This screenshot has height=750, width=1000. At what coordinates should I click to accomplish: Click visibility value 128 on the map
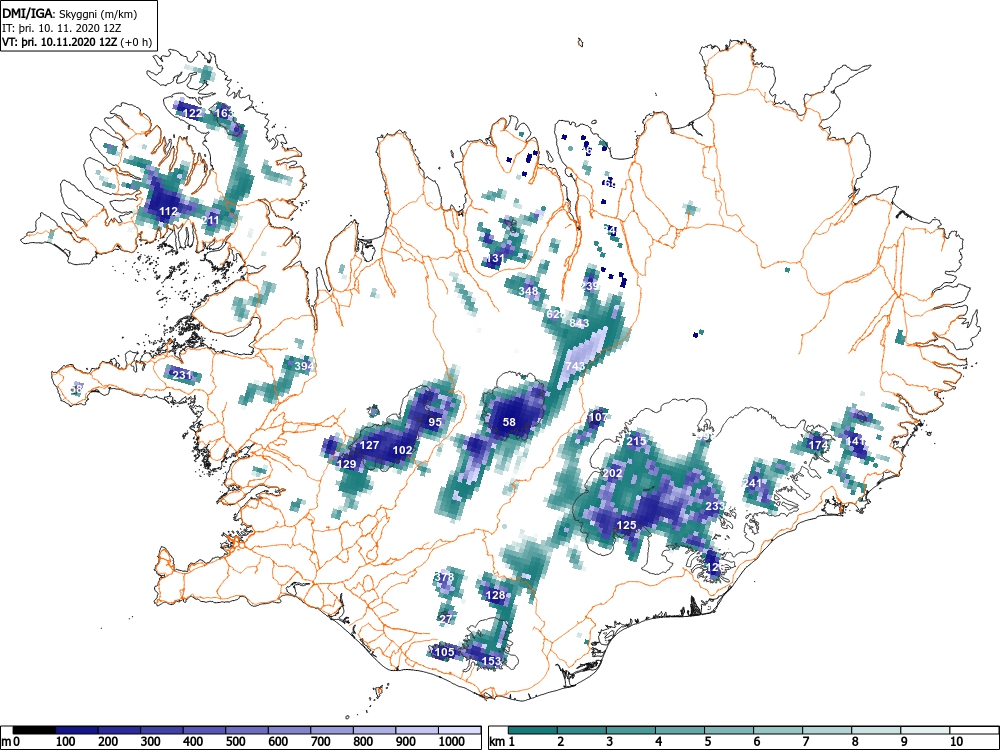pos(496,596)
